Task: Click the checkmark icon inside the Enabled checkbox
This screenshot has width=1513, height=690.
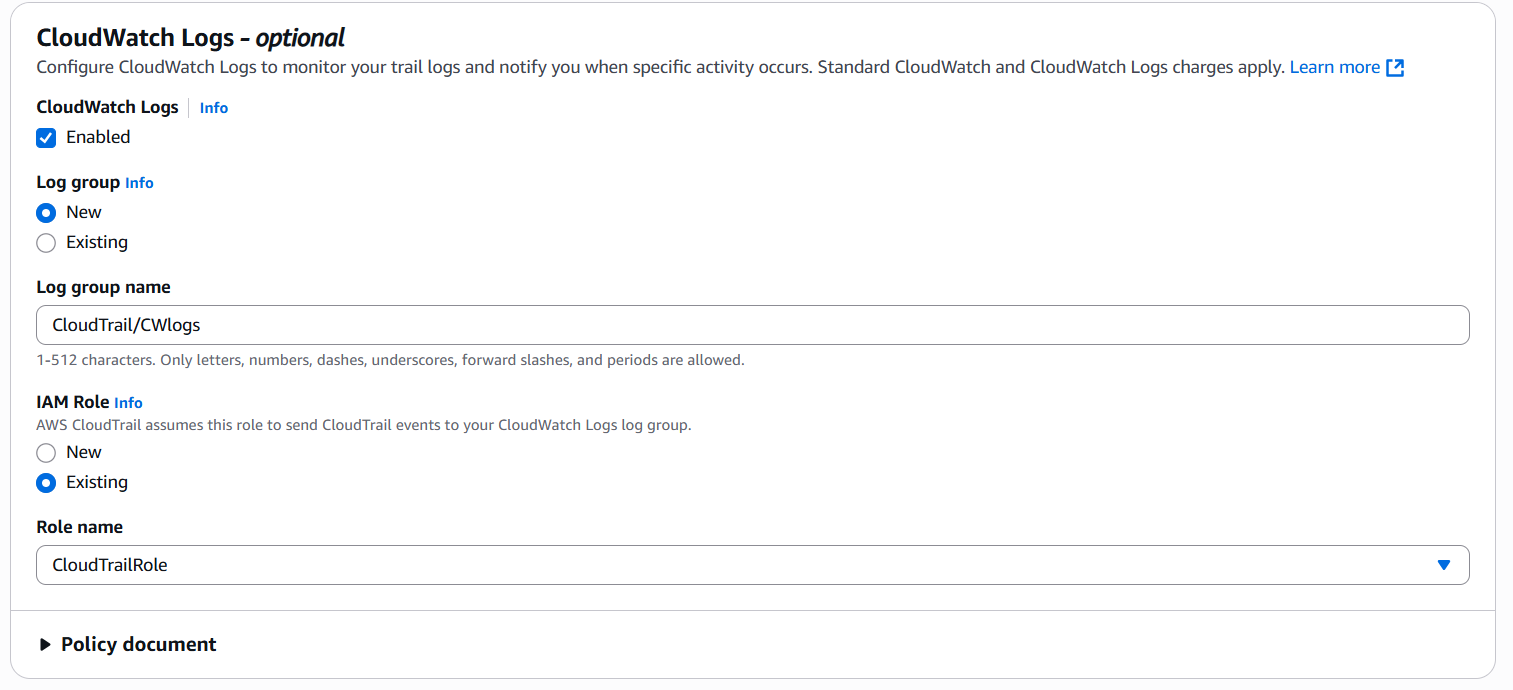Action: [x=45, y=137]
